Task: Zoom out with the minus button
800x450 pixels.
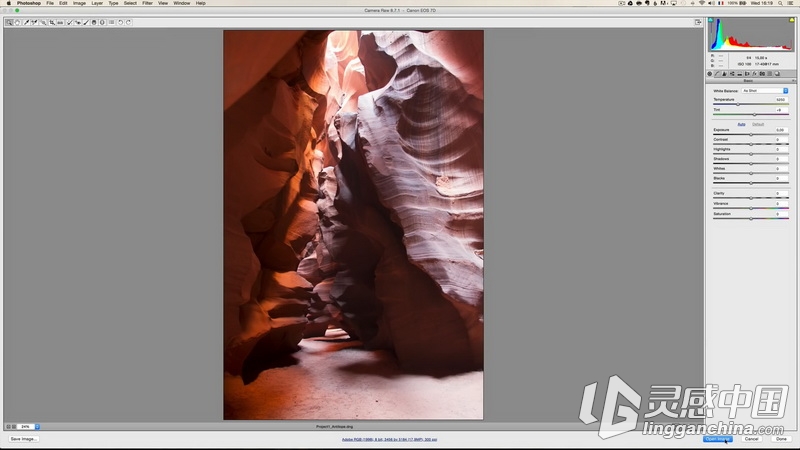Action: 8,427
